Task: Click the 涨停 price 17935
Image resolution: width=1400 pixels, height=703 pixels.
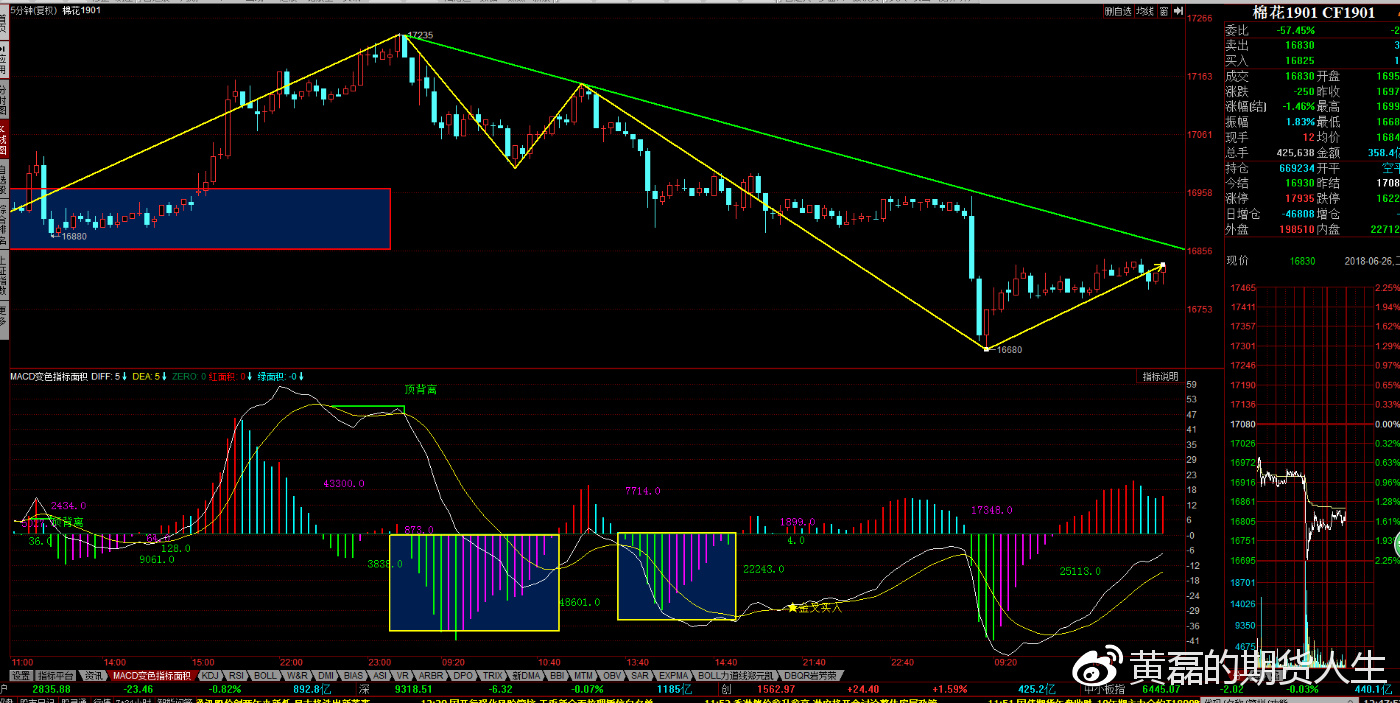Action: tap(1301, 199)
